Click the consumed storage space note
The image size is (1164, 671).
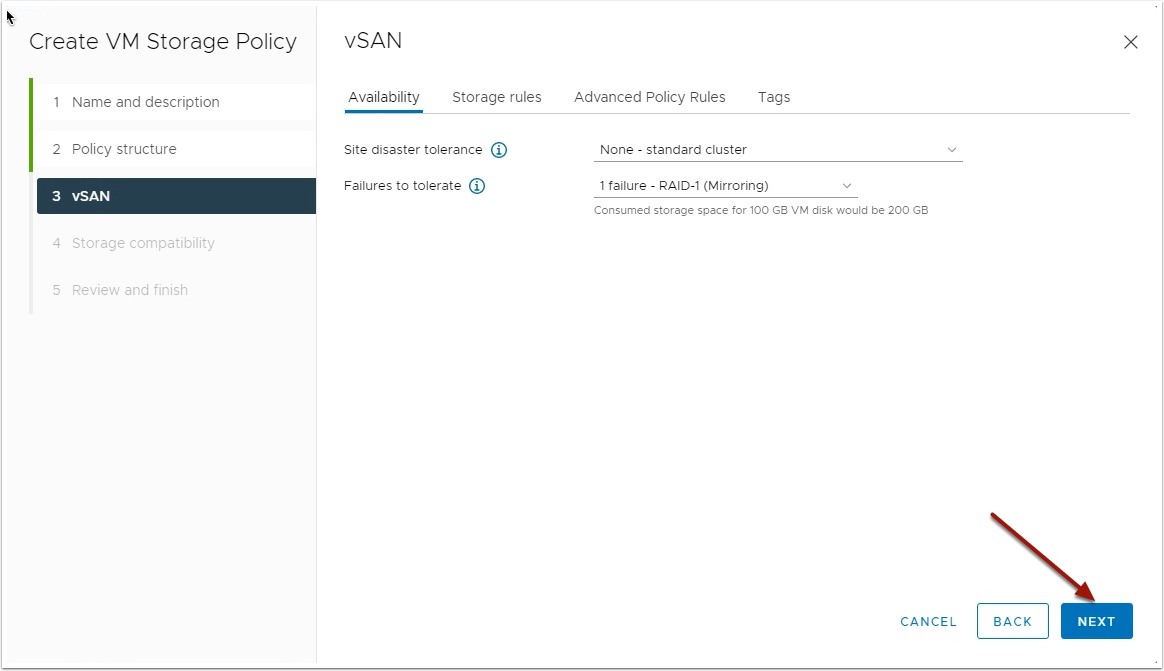click(761, 210)
